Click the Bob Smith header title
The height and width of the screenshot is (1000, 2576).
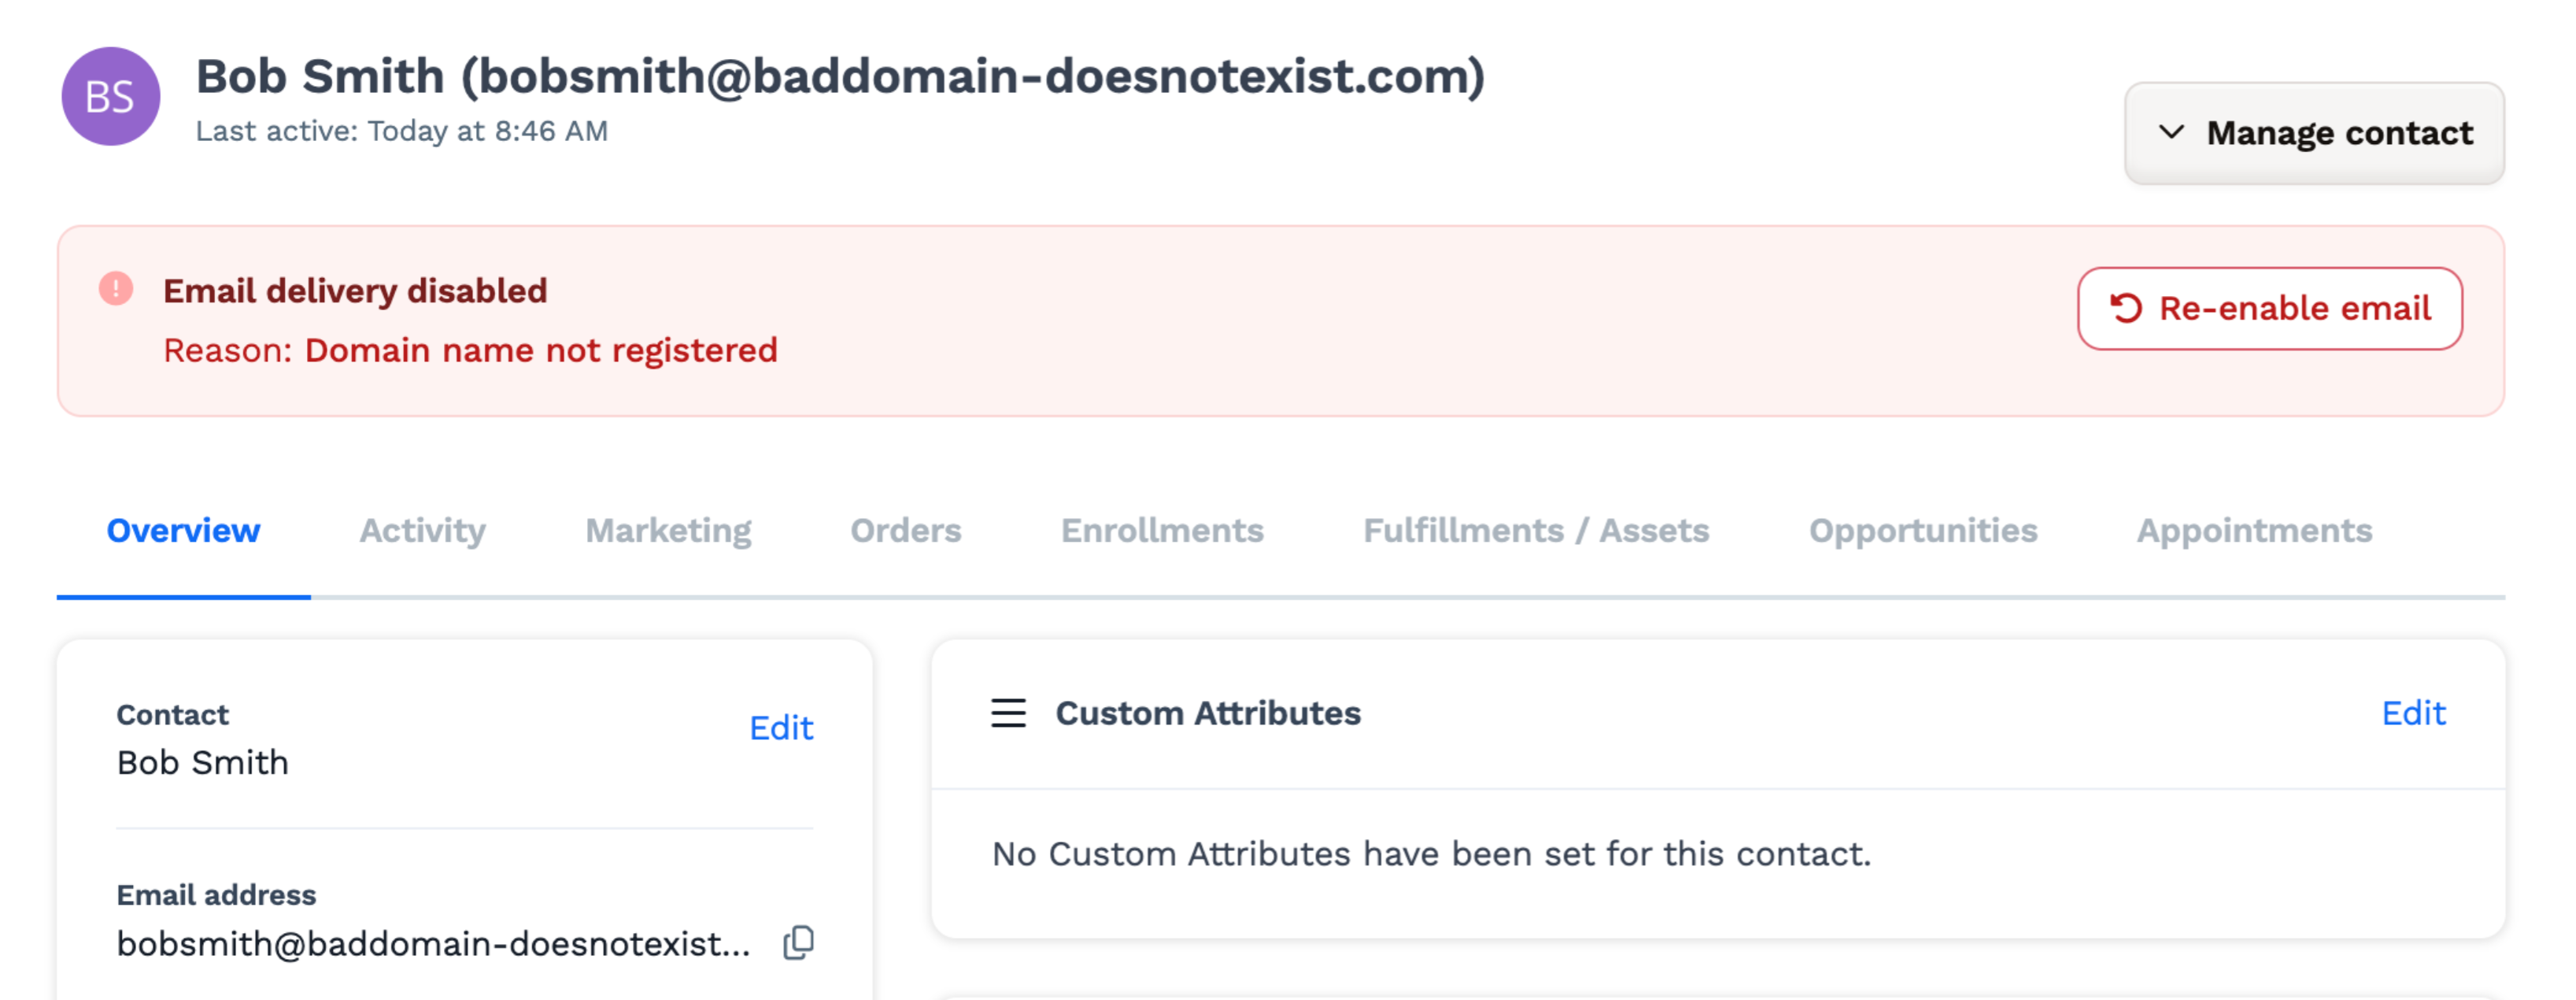[840, 76]
